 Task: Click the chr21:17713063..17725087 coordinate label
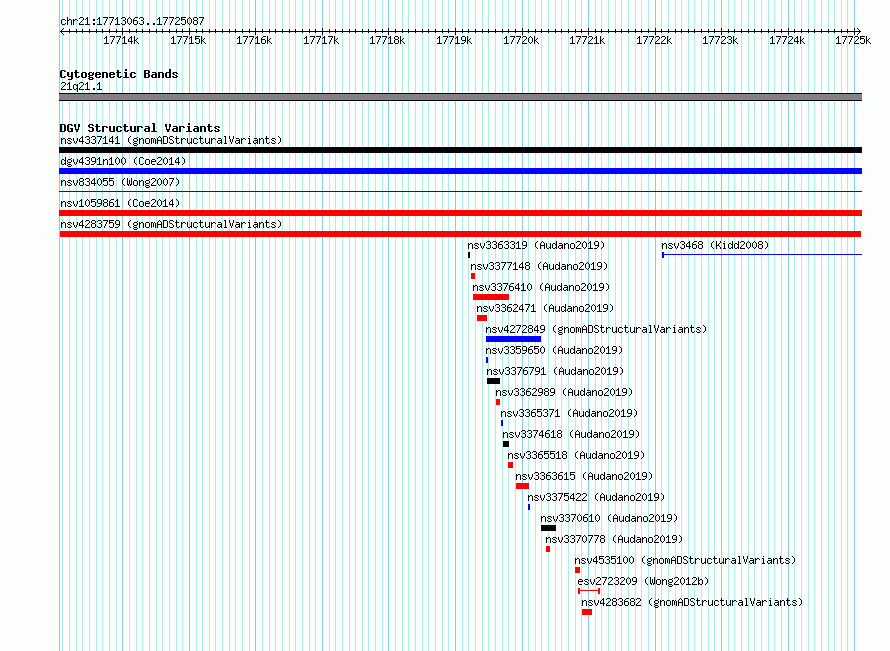[132, 21]
